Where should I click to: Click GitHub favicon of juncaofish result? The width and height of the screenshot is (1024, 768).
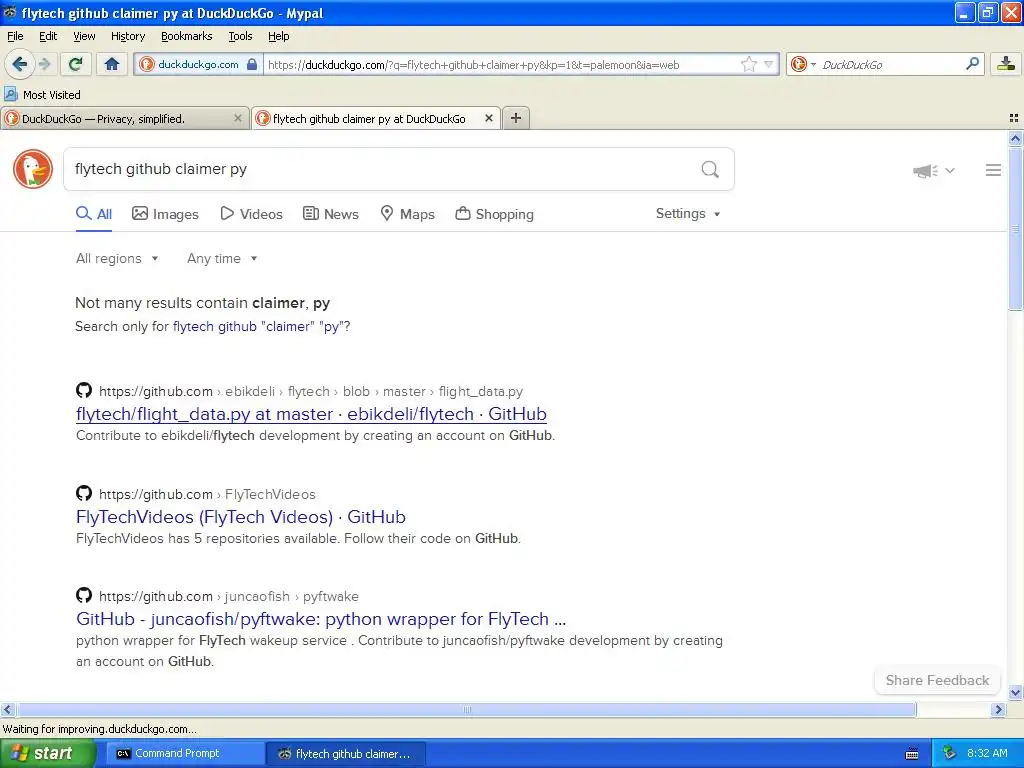(x=84, y=596)
